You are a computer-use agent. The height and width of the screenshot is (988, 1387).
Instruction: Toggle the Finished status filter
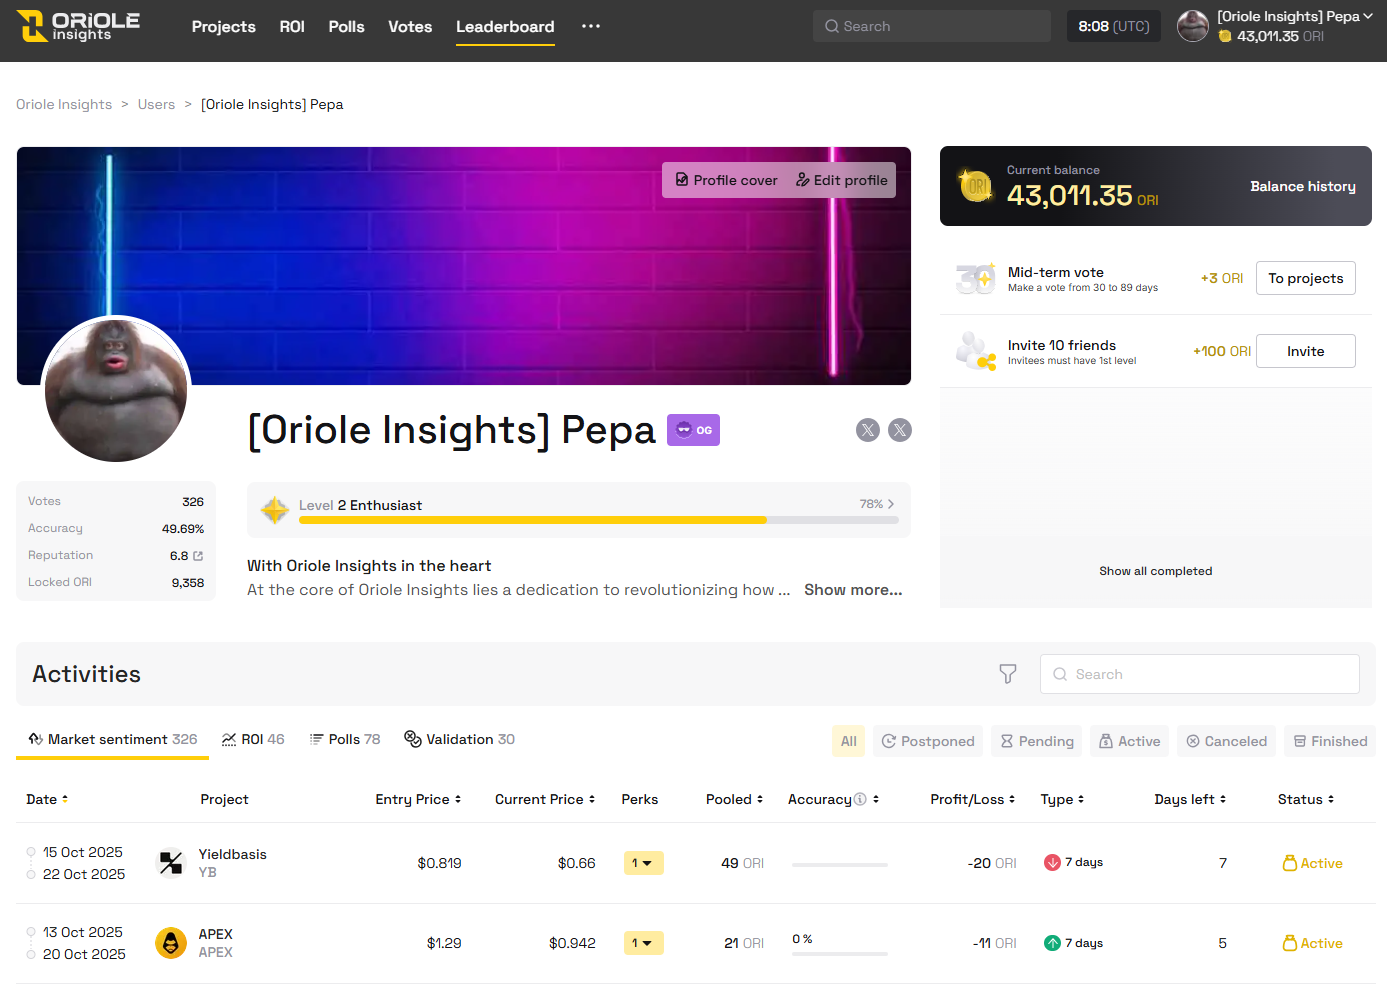coord(1329,741)
